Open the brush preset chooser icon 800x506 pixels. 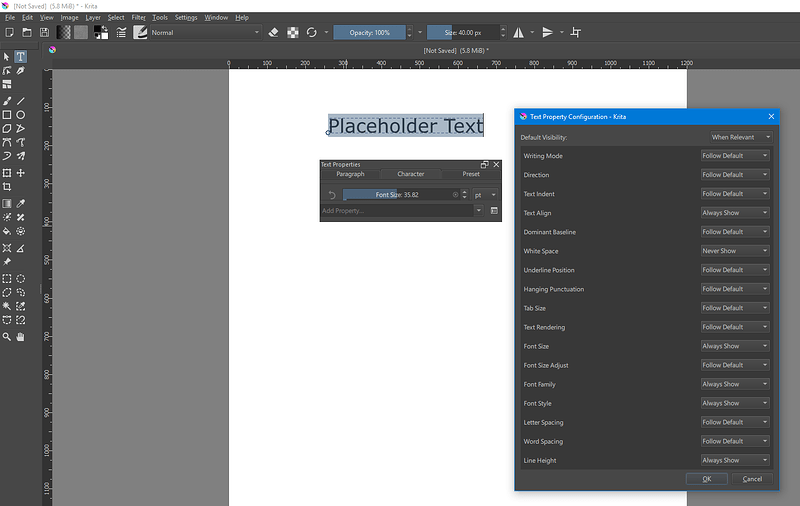coord(140,33)
